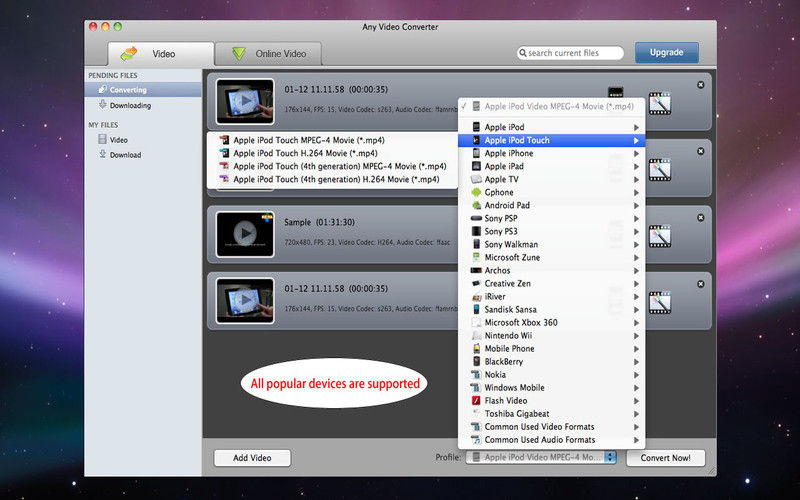Image resolution: width=800 pixels, height=500 pixels.
Task: Expand the Apple iPod Touch submenu arrow
Action: pos(636,140)
